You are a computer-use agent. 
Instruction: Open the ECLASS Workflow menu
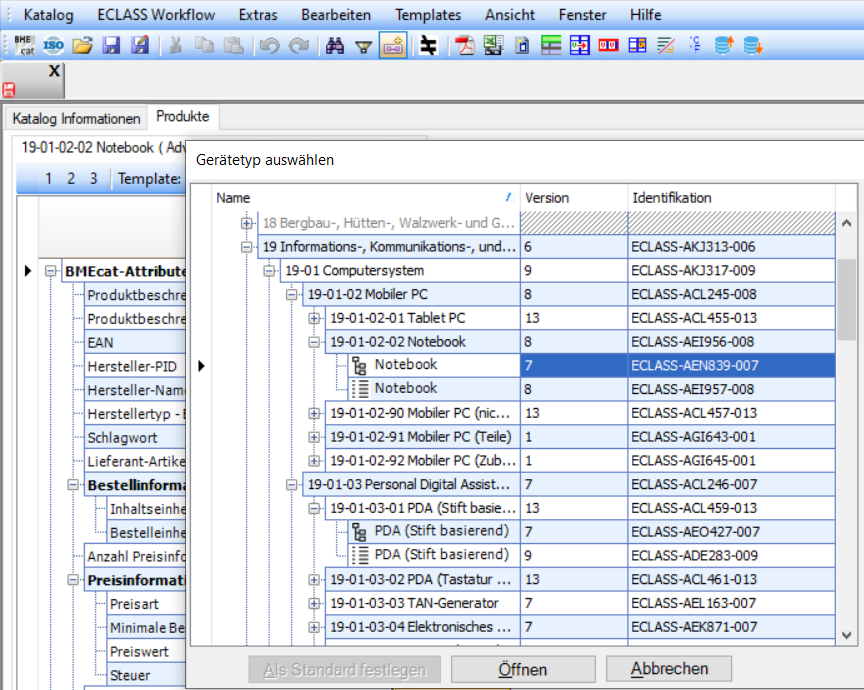(156, 14)
